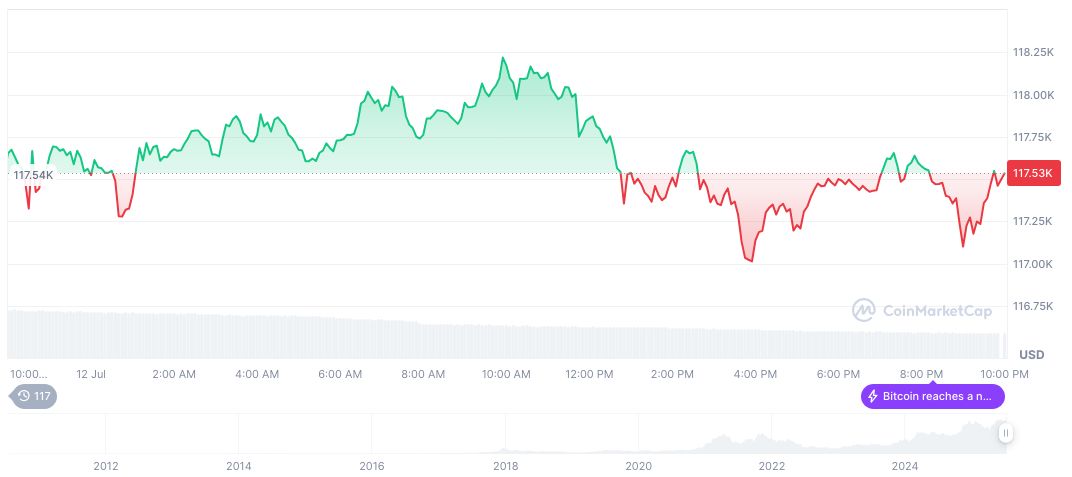Image resolution: width=1072 pixels, height=477 pixels.
Task: Click 2012 on the navigator timeline
Action: 106,466
